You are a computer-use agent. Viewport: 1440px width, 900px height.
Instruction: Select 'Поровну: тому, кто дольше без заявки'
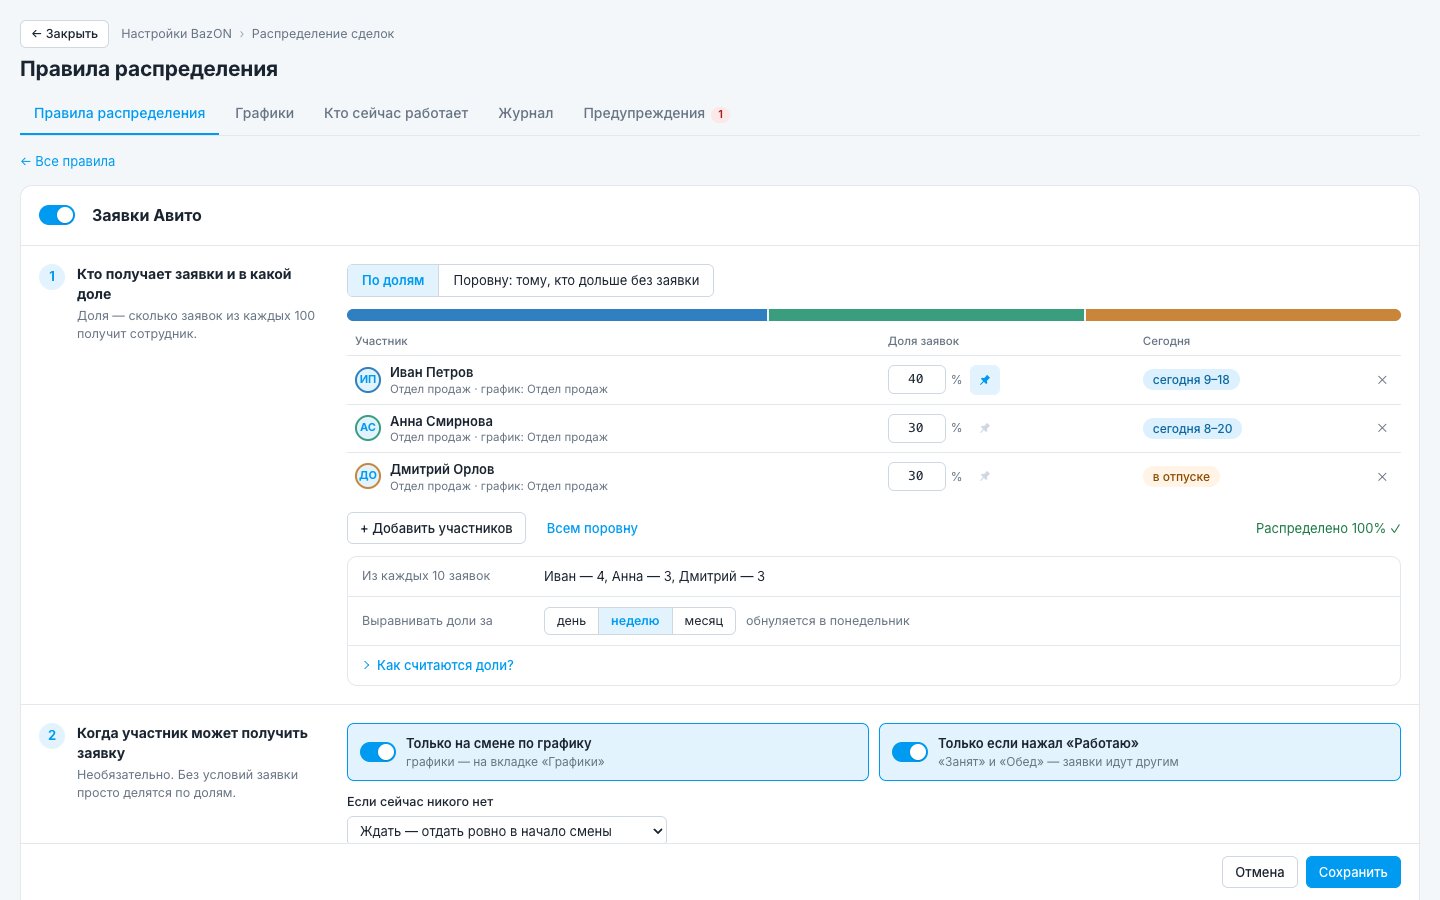(576, 280)
